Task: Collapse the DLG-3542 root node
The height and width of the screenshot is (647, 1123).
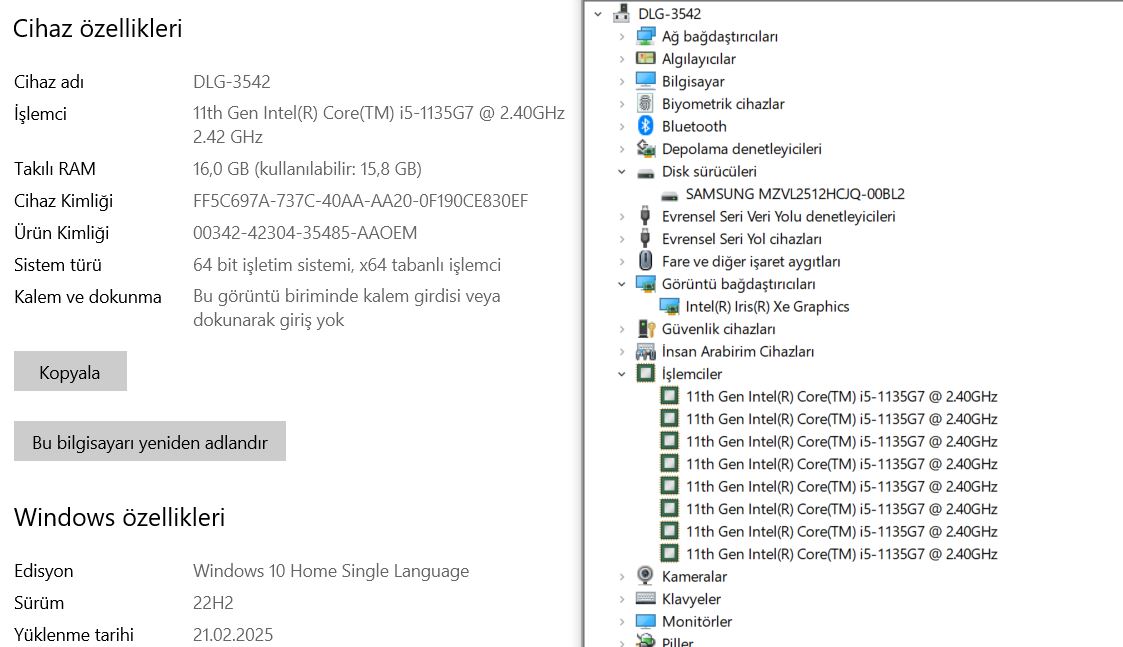Action: (598, 14)
